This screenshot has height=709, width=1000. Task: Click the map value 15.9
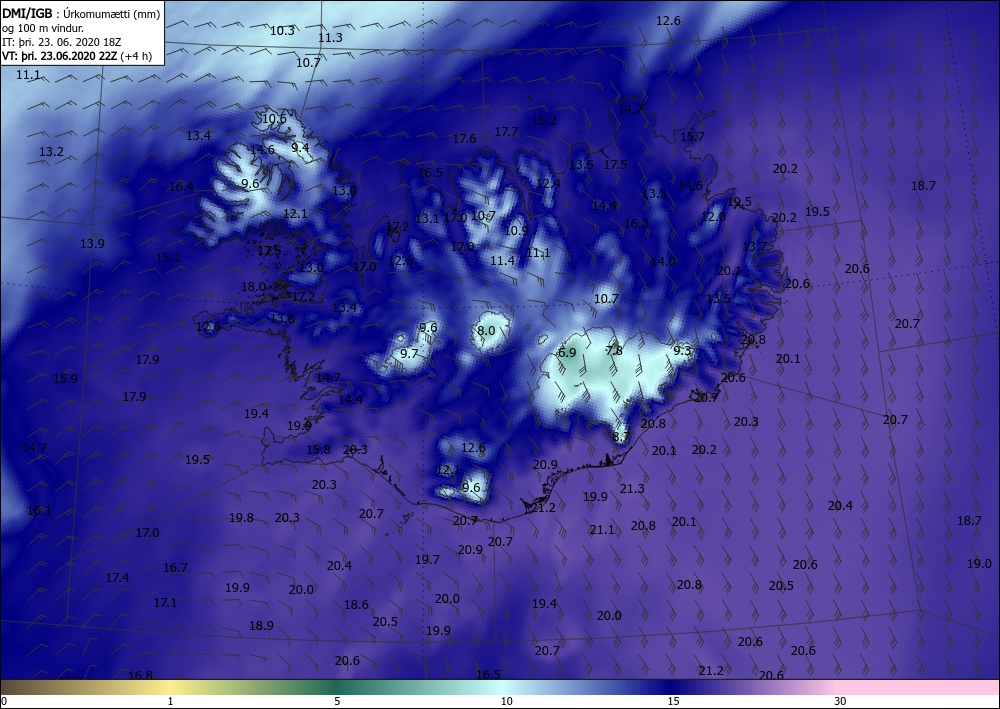65,379
